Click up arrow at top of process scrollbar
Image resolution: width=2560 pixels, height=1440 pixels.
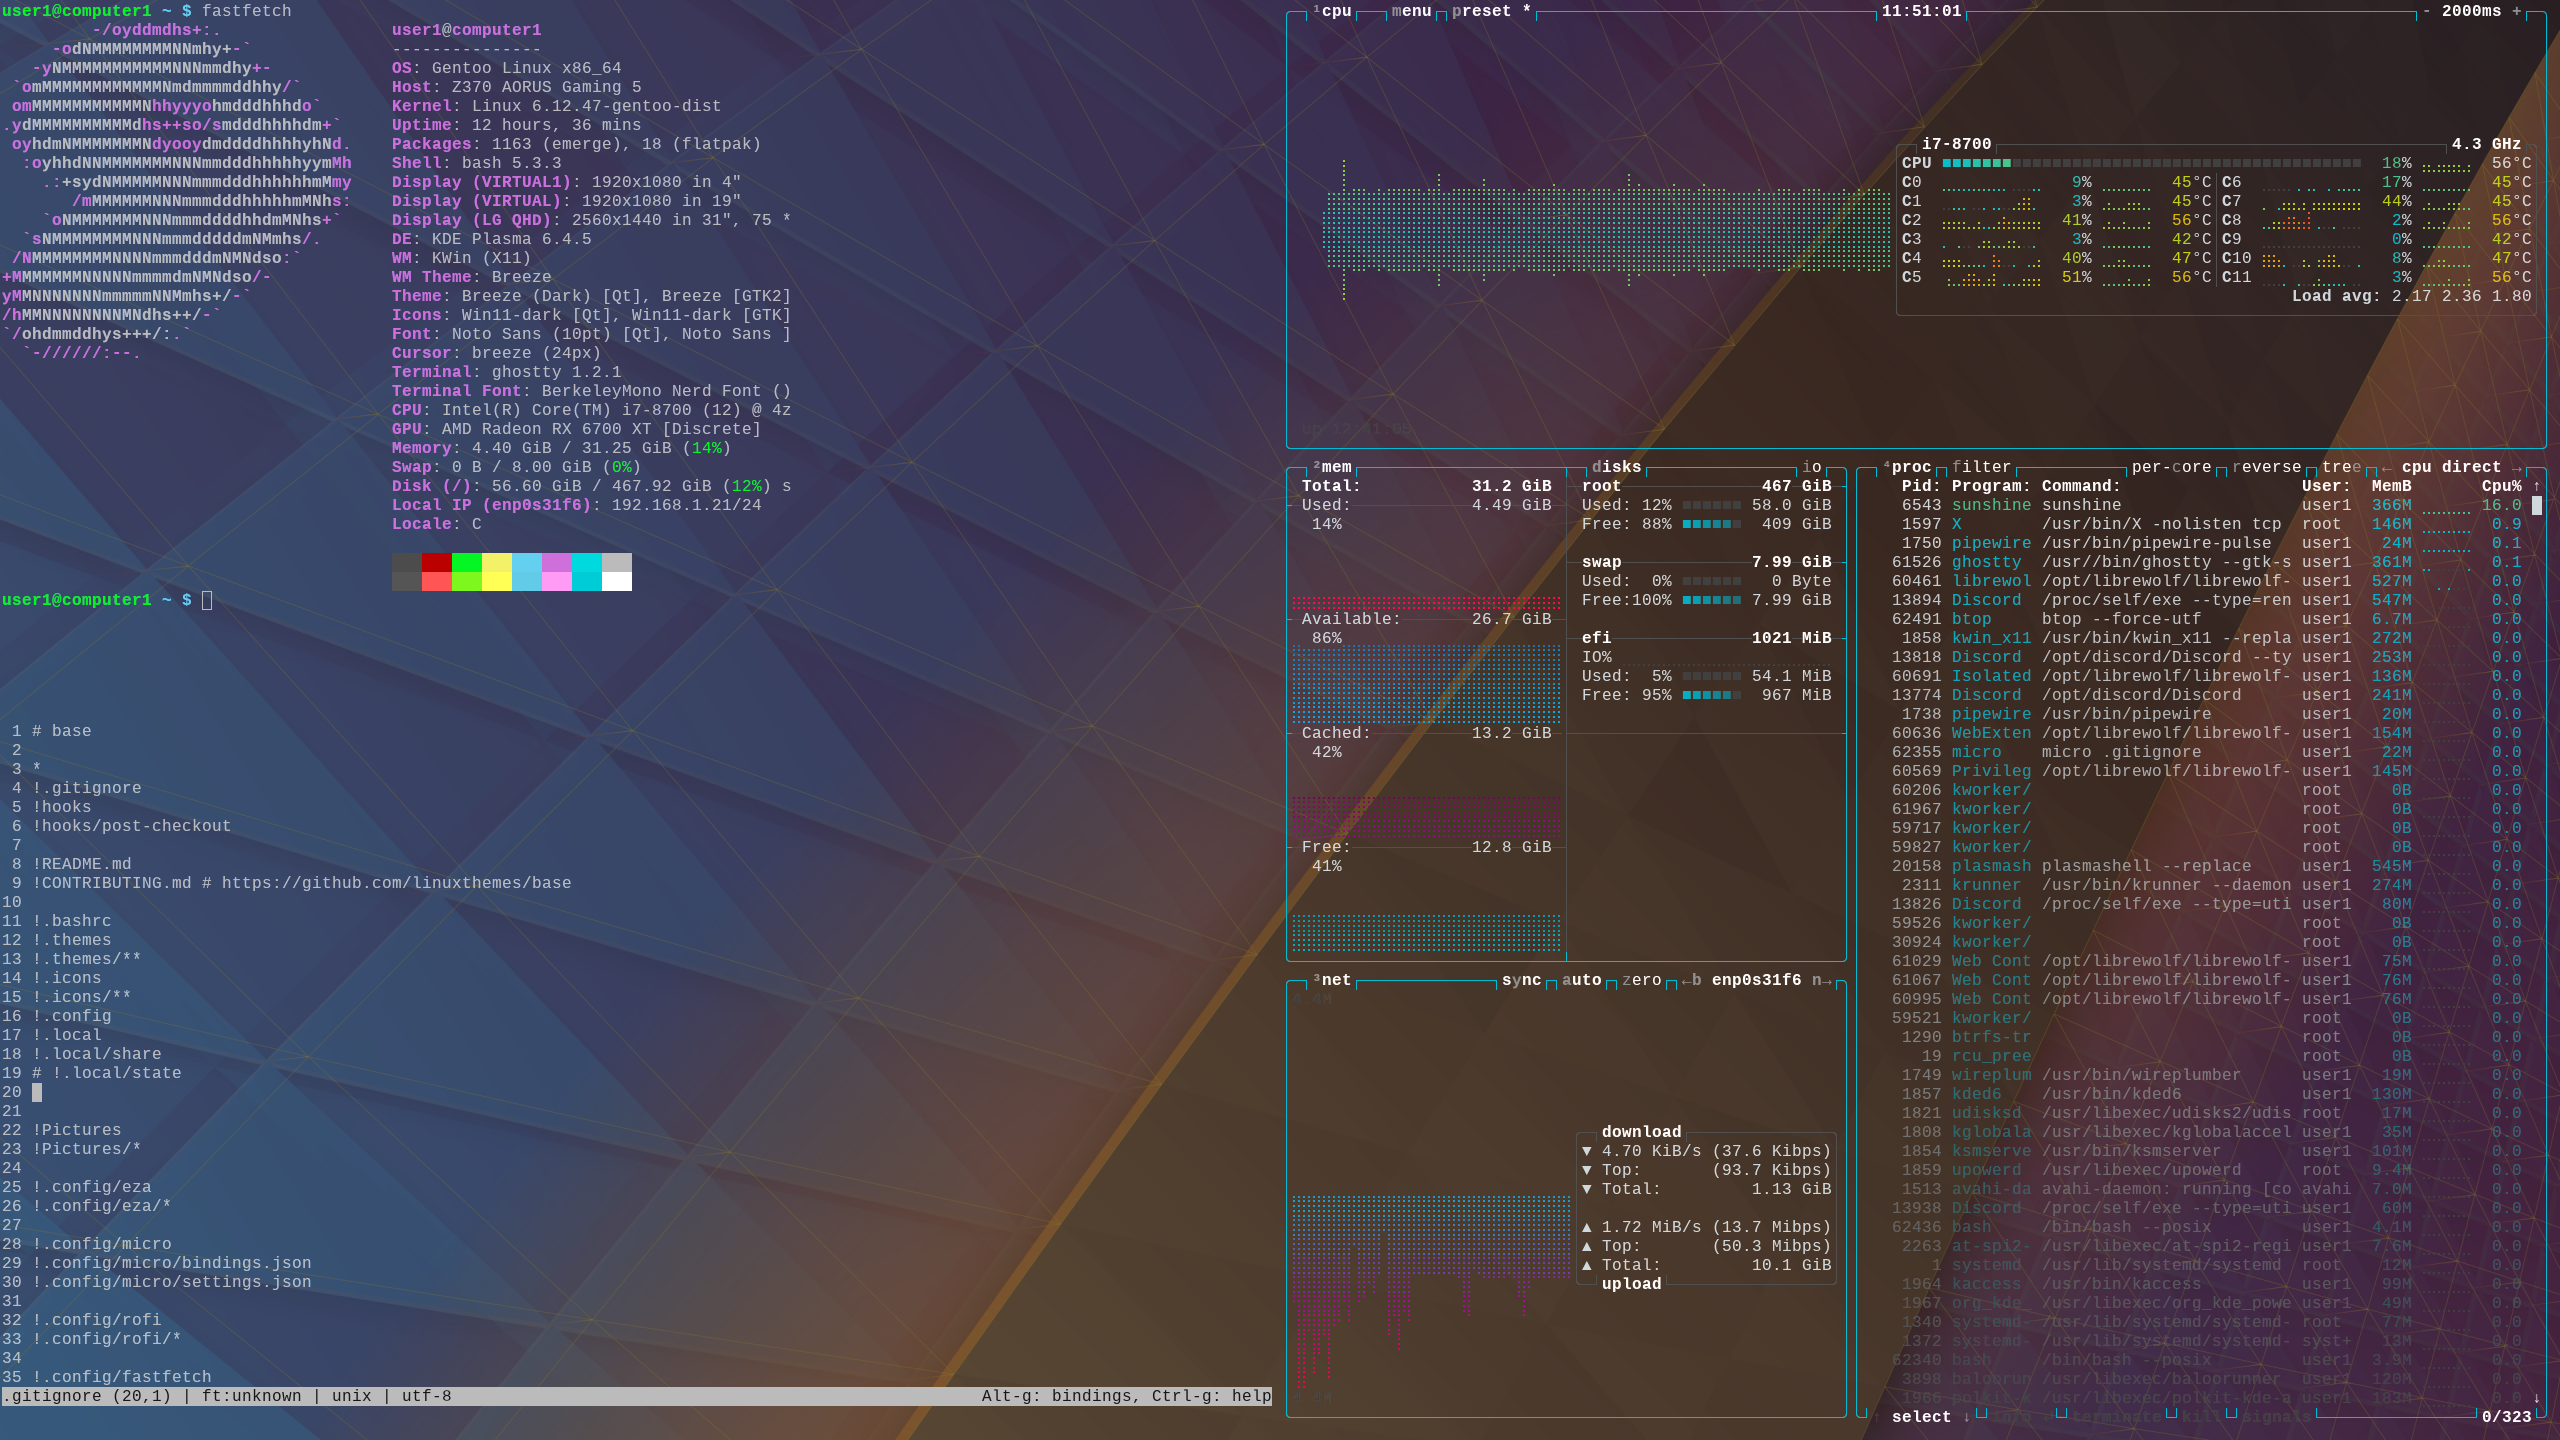tap(2536, 487)
